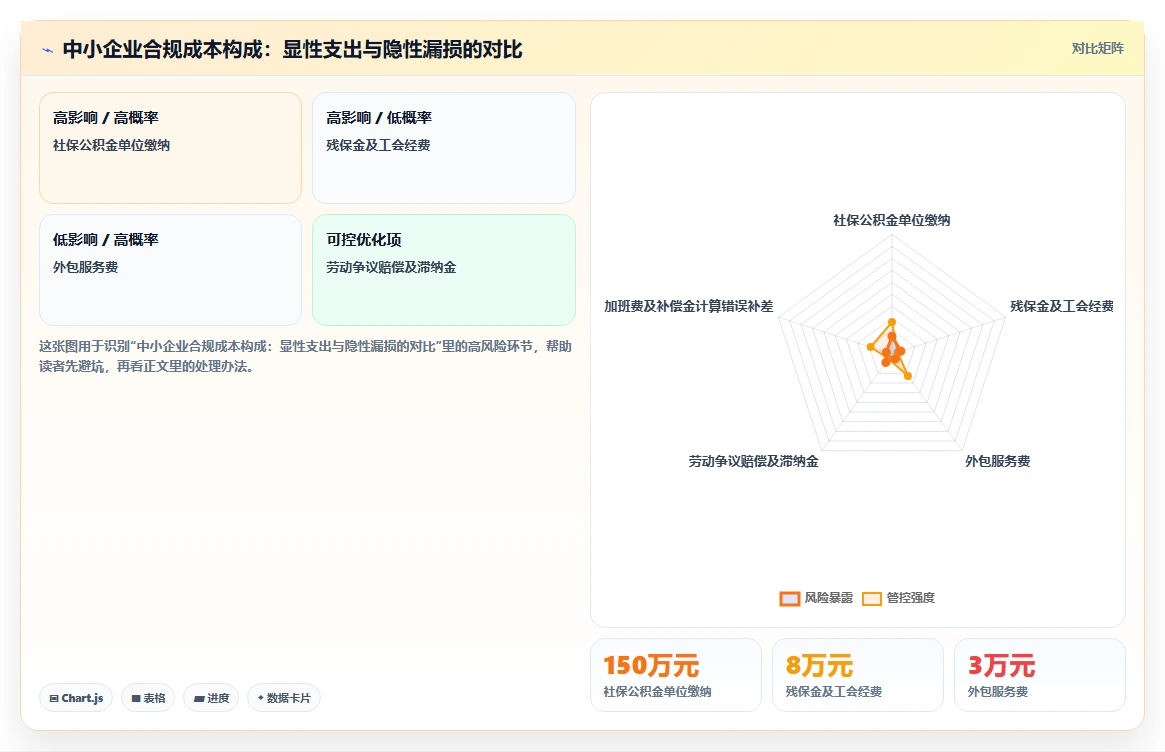The width and height of the screenshot is (1165, 752).
Task: Click the small icon before the header title
Action: point(48,50)
